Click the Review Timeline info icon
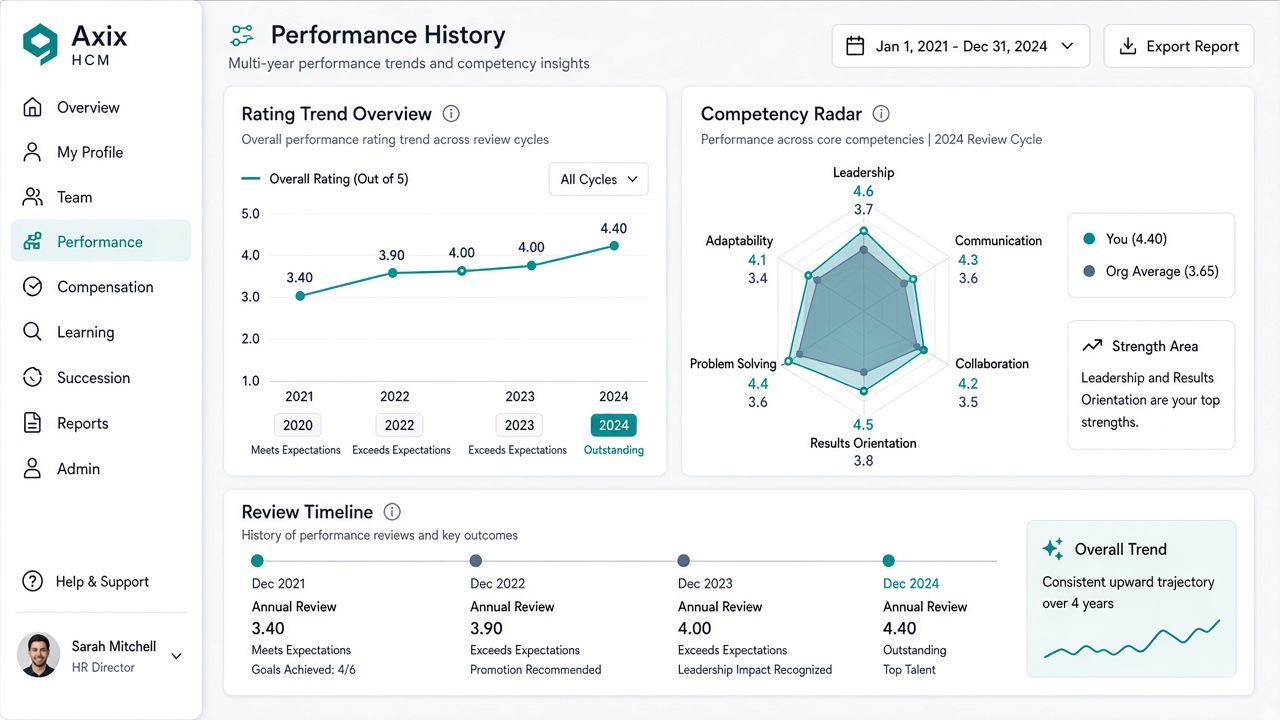The image size is (1280, 720). (392, 512)
